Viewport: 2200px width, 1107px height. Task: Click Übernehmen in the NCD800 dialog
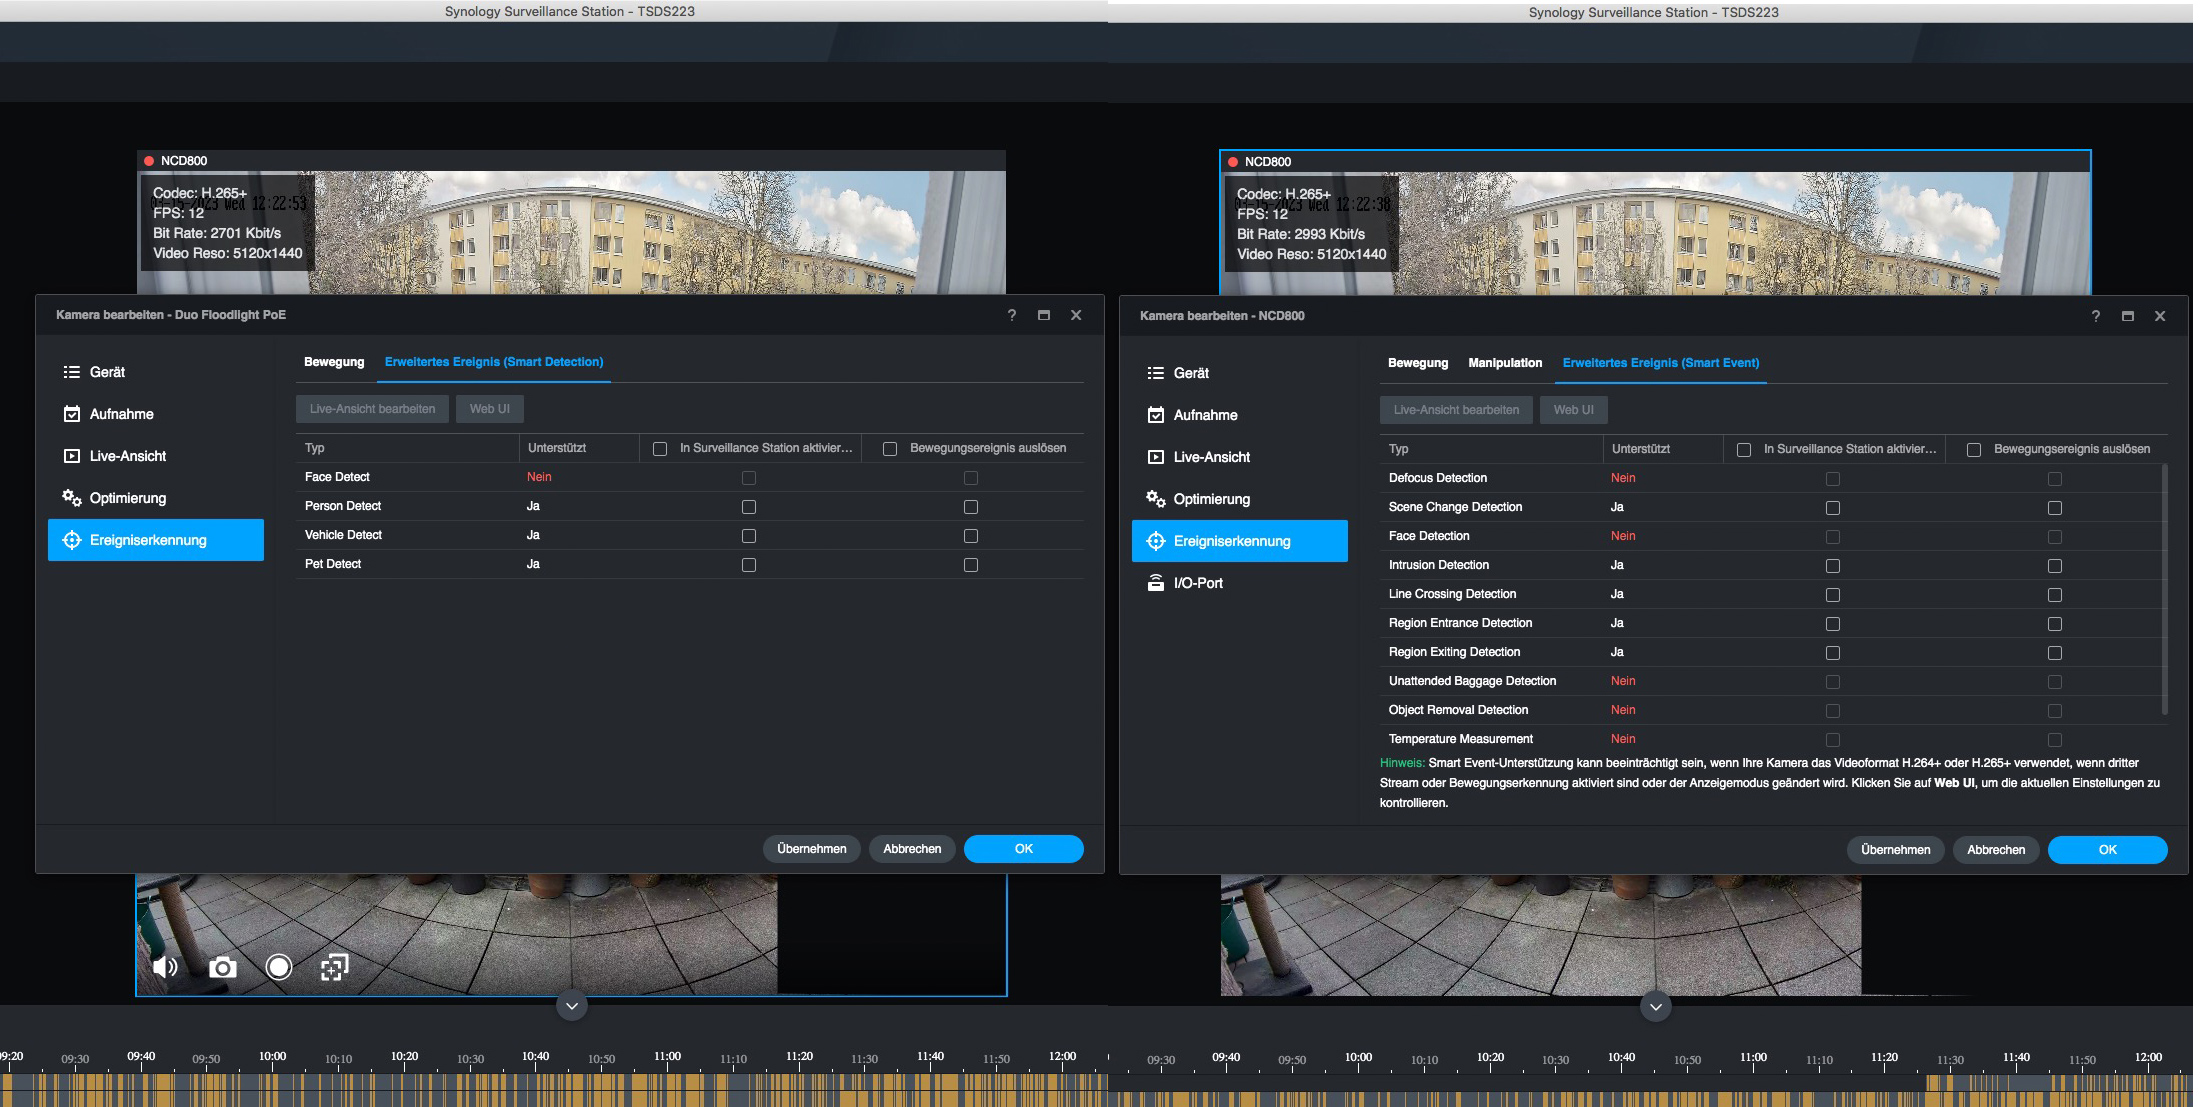pos(1895,850)
